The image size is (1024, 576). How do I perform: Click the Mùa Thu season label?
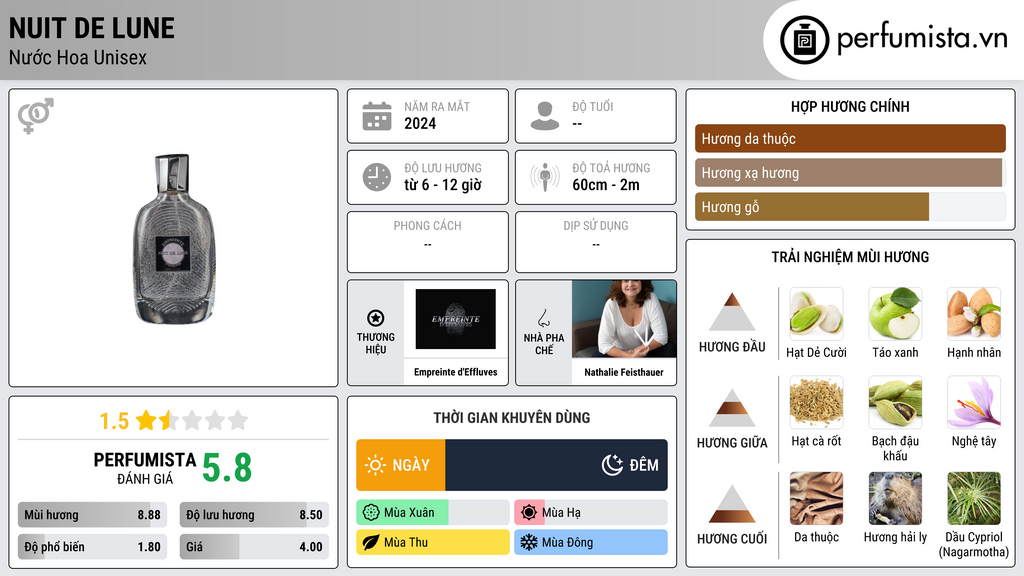[406, 542]
